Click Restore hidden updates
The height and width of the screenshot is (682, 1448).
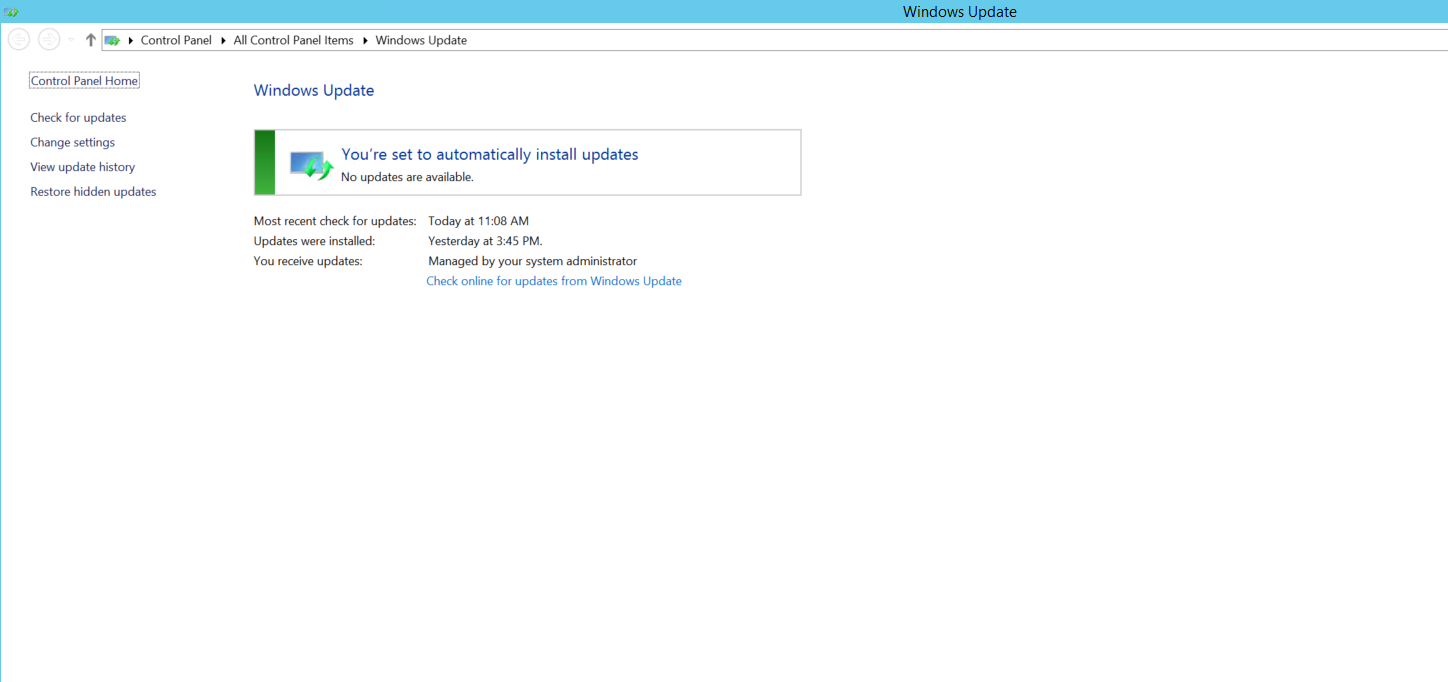93,191
